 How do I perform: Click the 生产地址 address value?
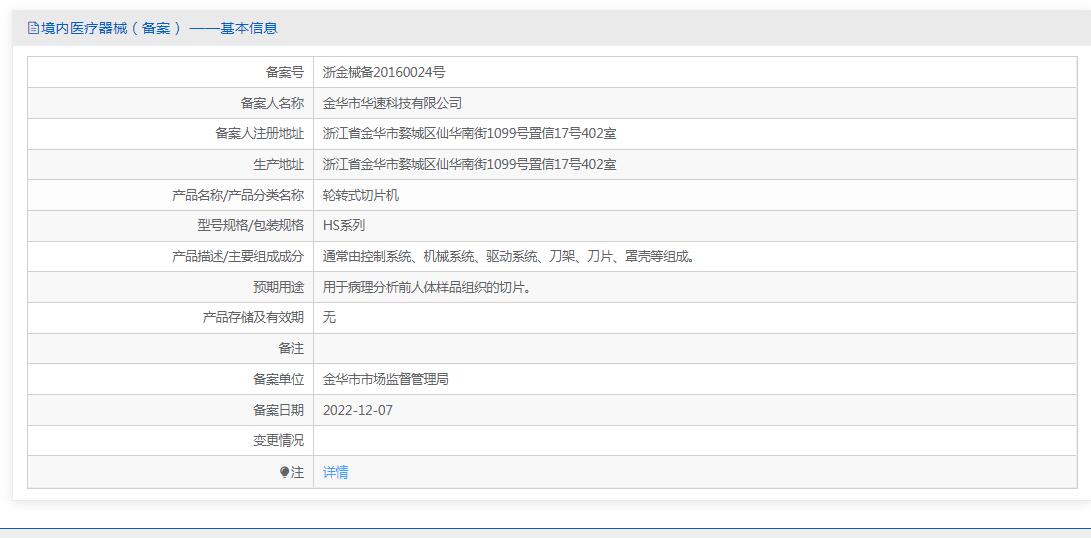(x=470, y=165)
